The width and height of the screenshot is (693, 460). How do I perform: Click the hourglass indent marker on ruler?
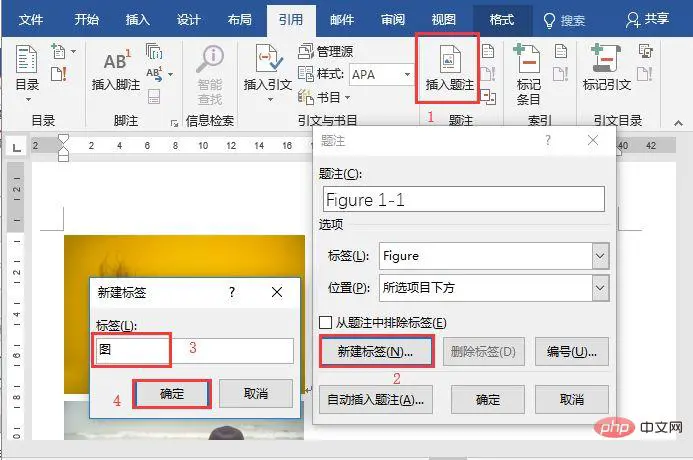tap(64, 148)
